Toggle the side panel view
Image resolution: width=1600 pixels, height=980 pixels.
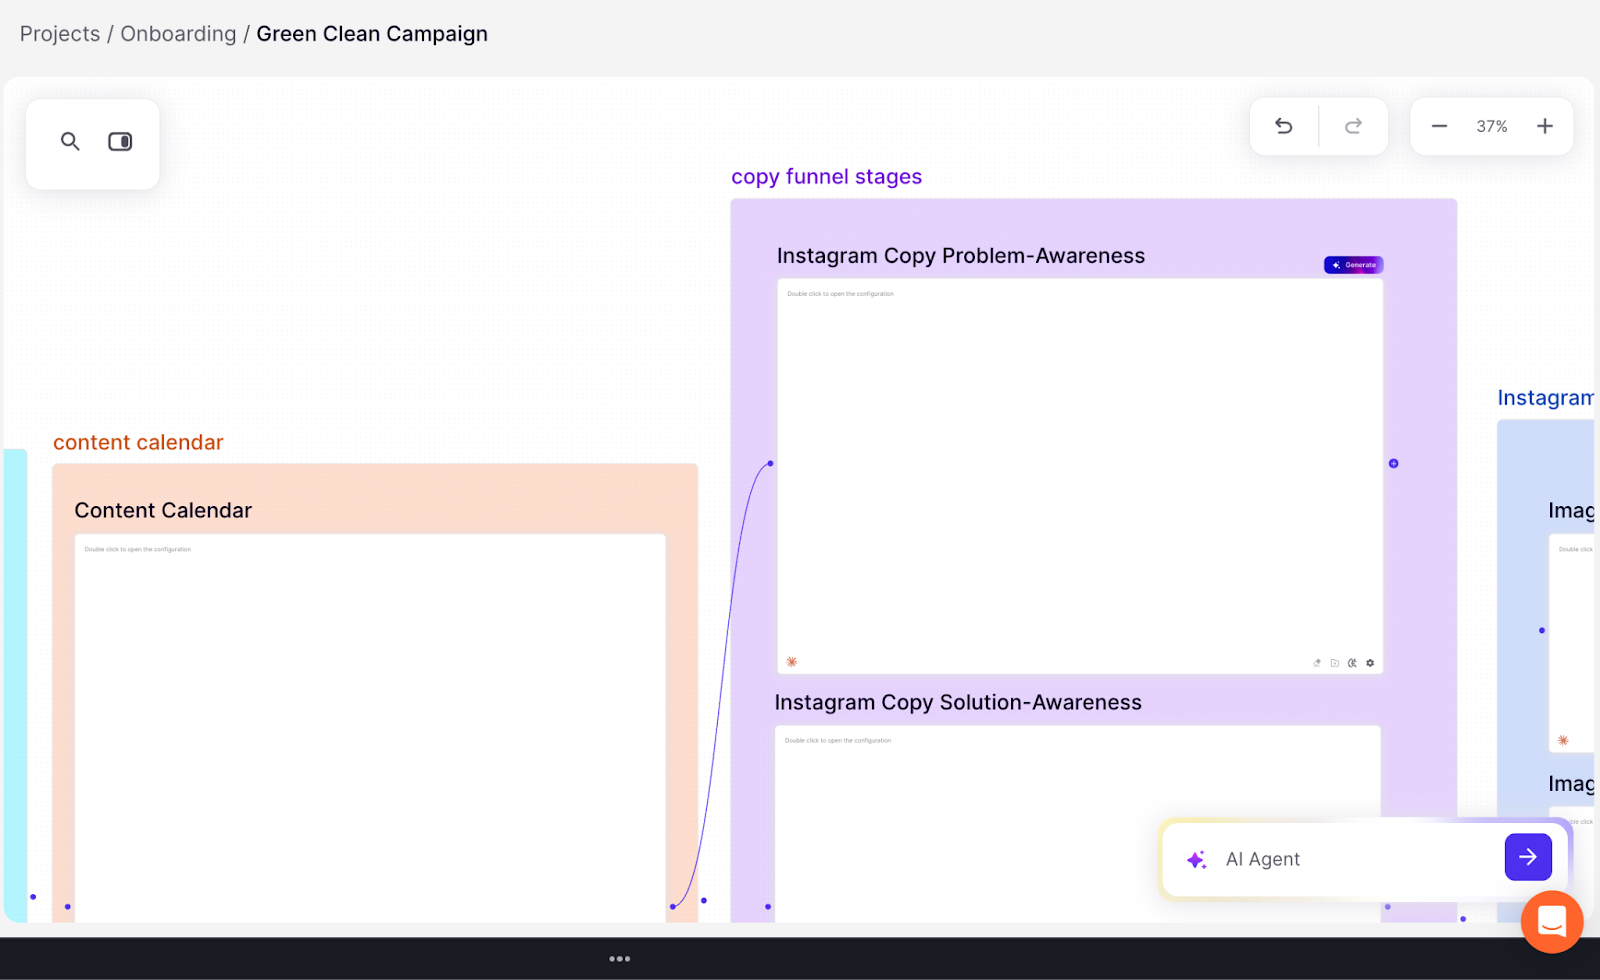120,142
